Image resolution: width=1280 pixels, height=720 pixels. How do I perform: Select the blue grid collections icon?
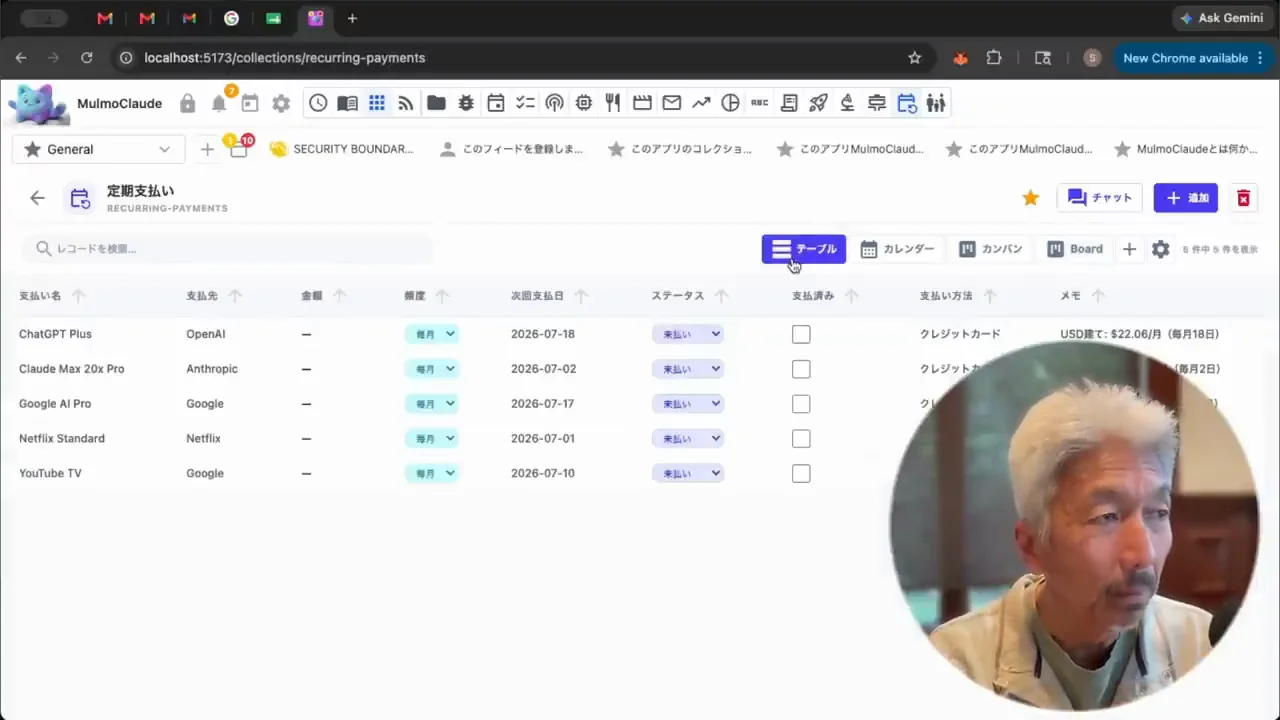tap(377, 103)
